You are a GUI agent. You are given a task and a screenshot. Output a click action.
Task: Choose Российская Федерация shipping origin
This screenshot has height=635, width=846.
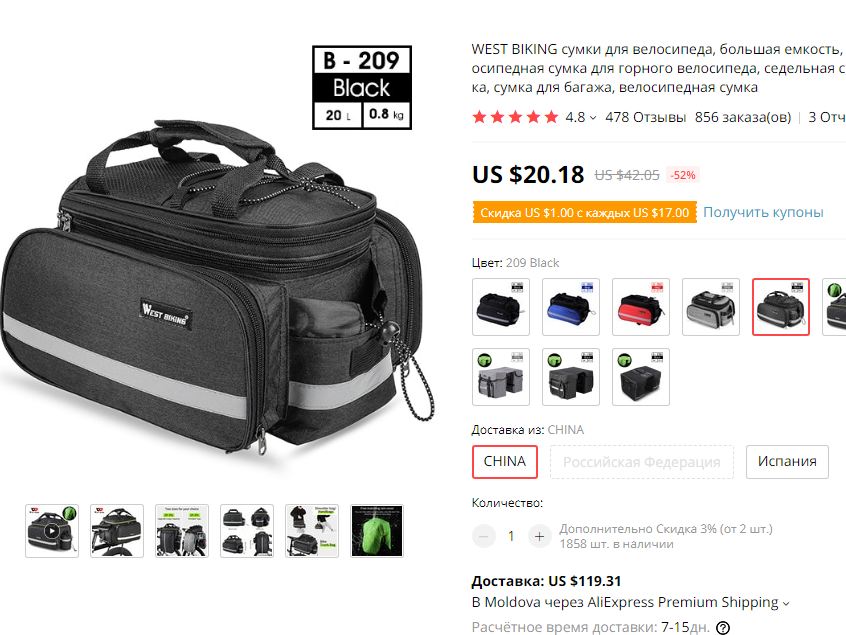click(x=642, y=462)
